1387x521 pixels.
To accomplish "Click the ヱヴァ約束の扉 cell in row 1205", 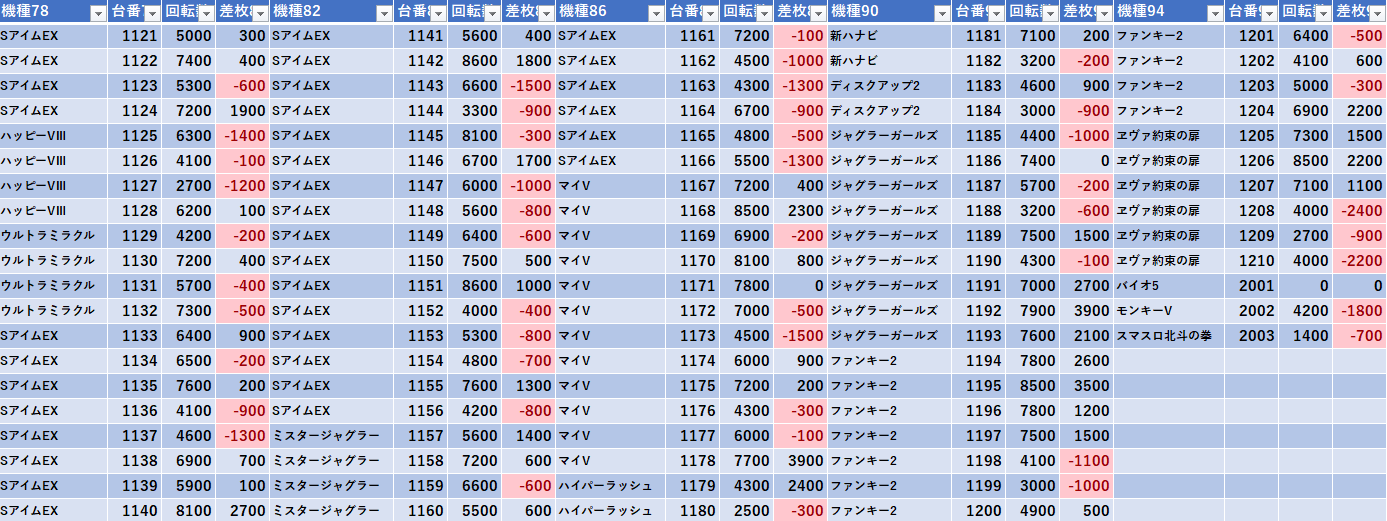I will pyautogui.click(x=1169, y=136).
